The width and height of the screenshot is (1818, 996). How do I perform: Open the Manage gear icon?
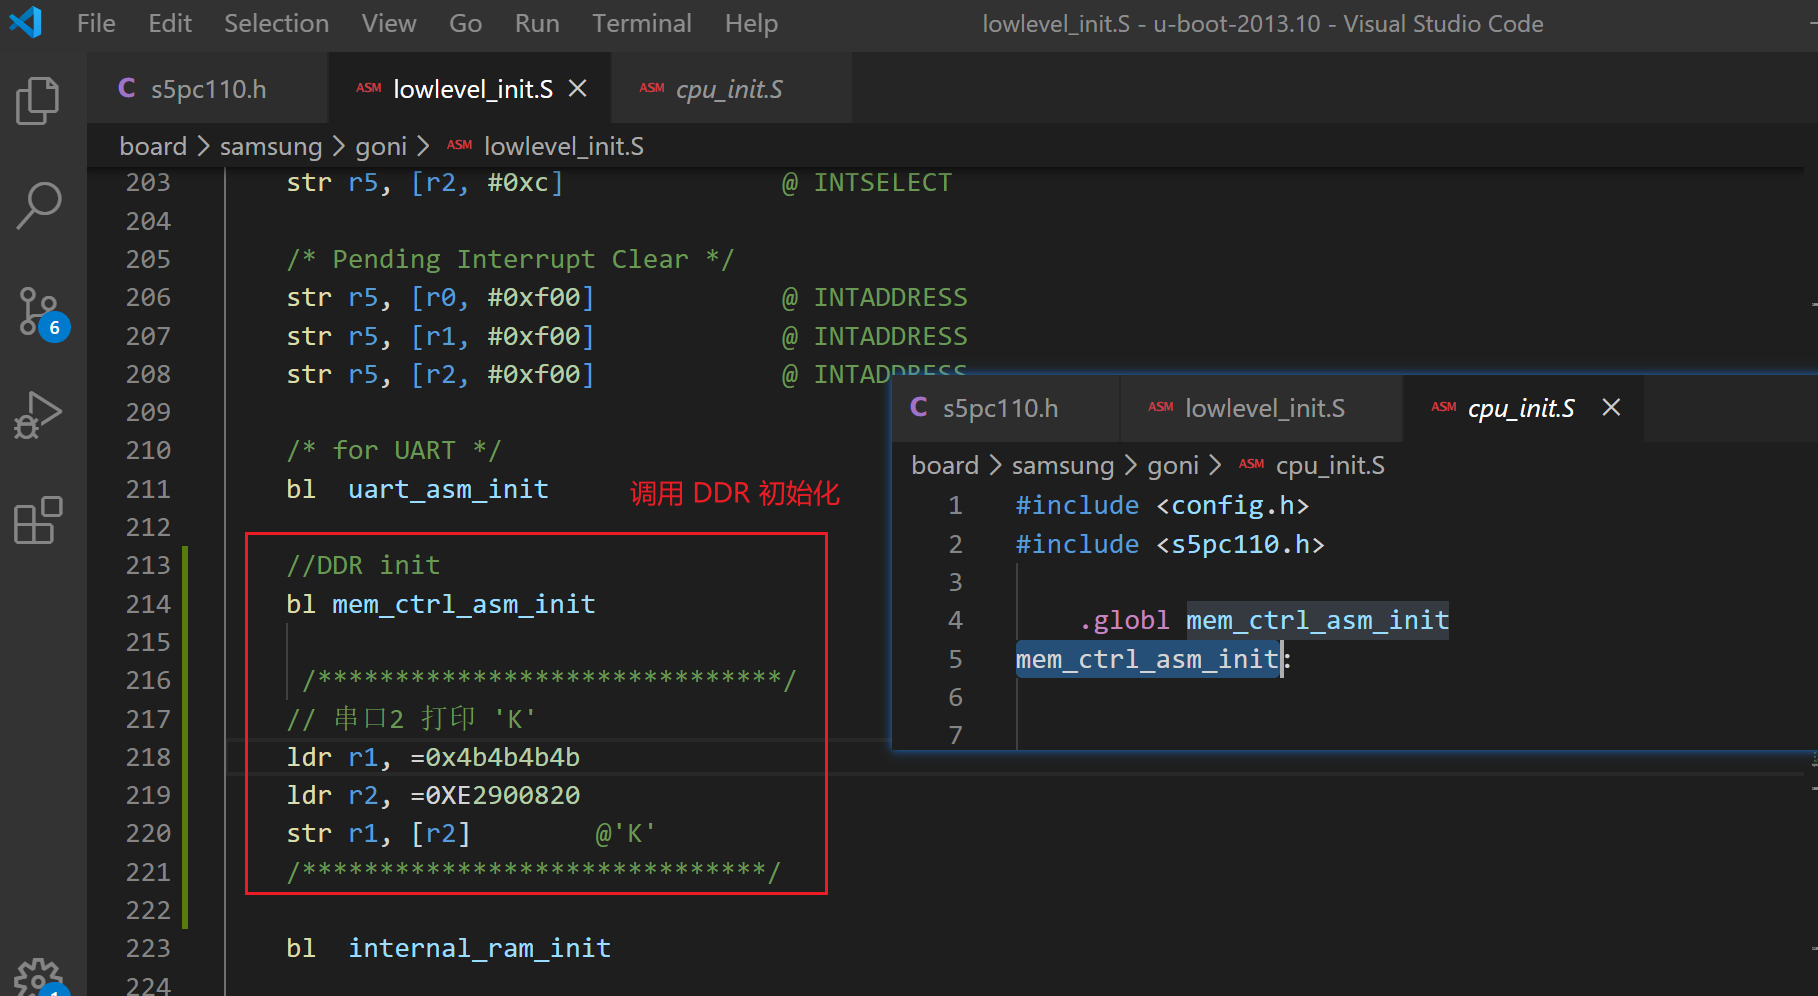click(38, 978)
